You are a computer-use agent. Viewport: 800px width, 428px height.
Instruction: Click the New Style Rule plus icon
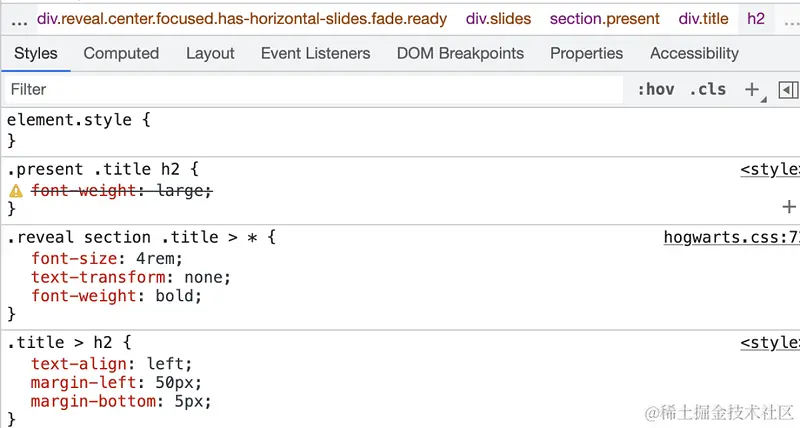click(752, 89)
